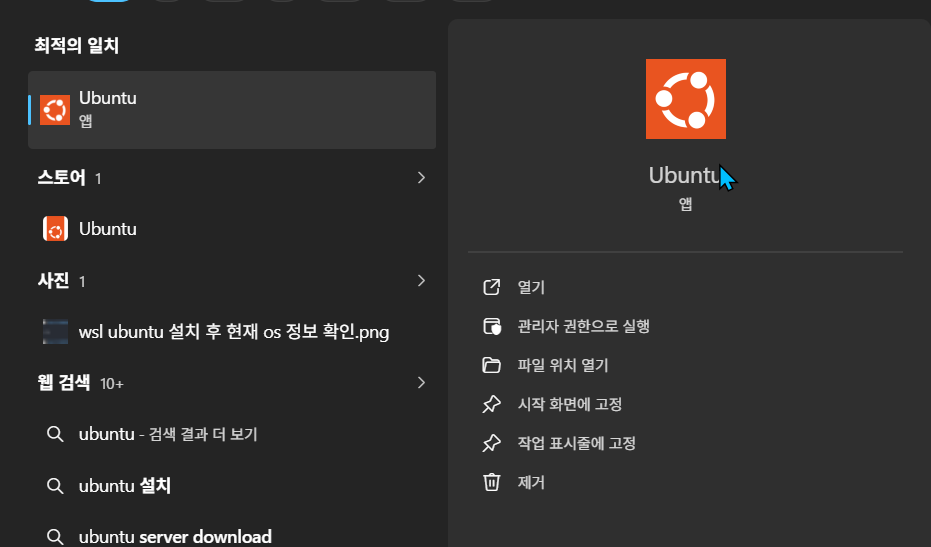
Task: Expand the 스토어 section chevron
Action: (x=421, y=178)
